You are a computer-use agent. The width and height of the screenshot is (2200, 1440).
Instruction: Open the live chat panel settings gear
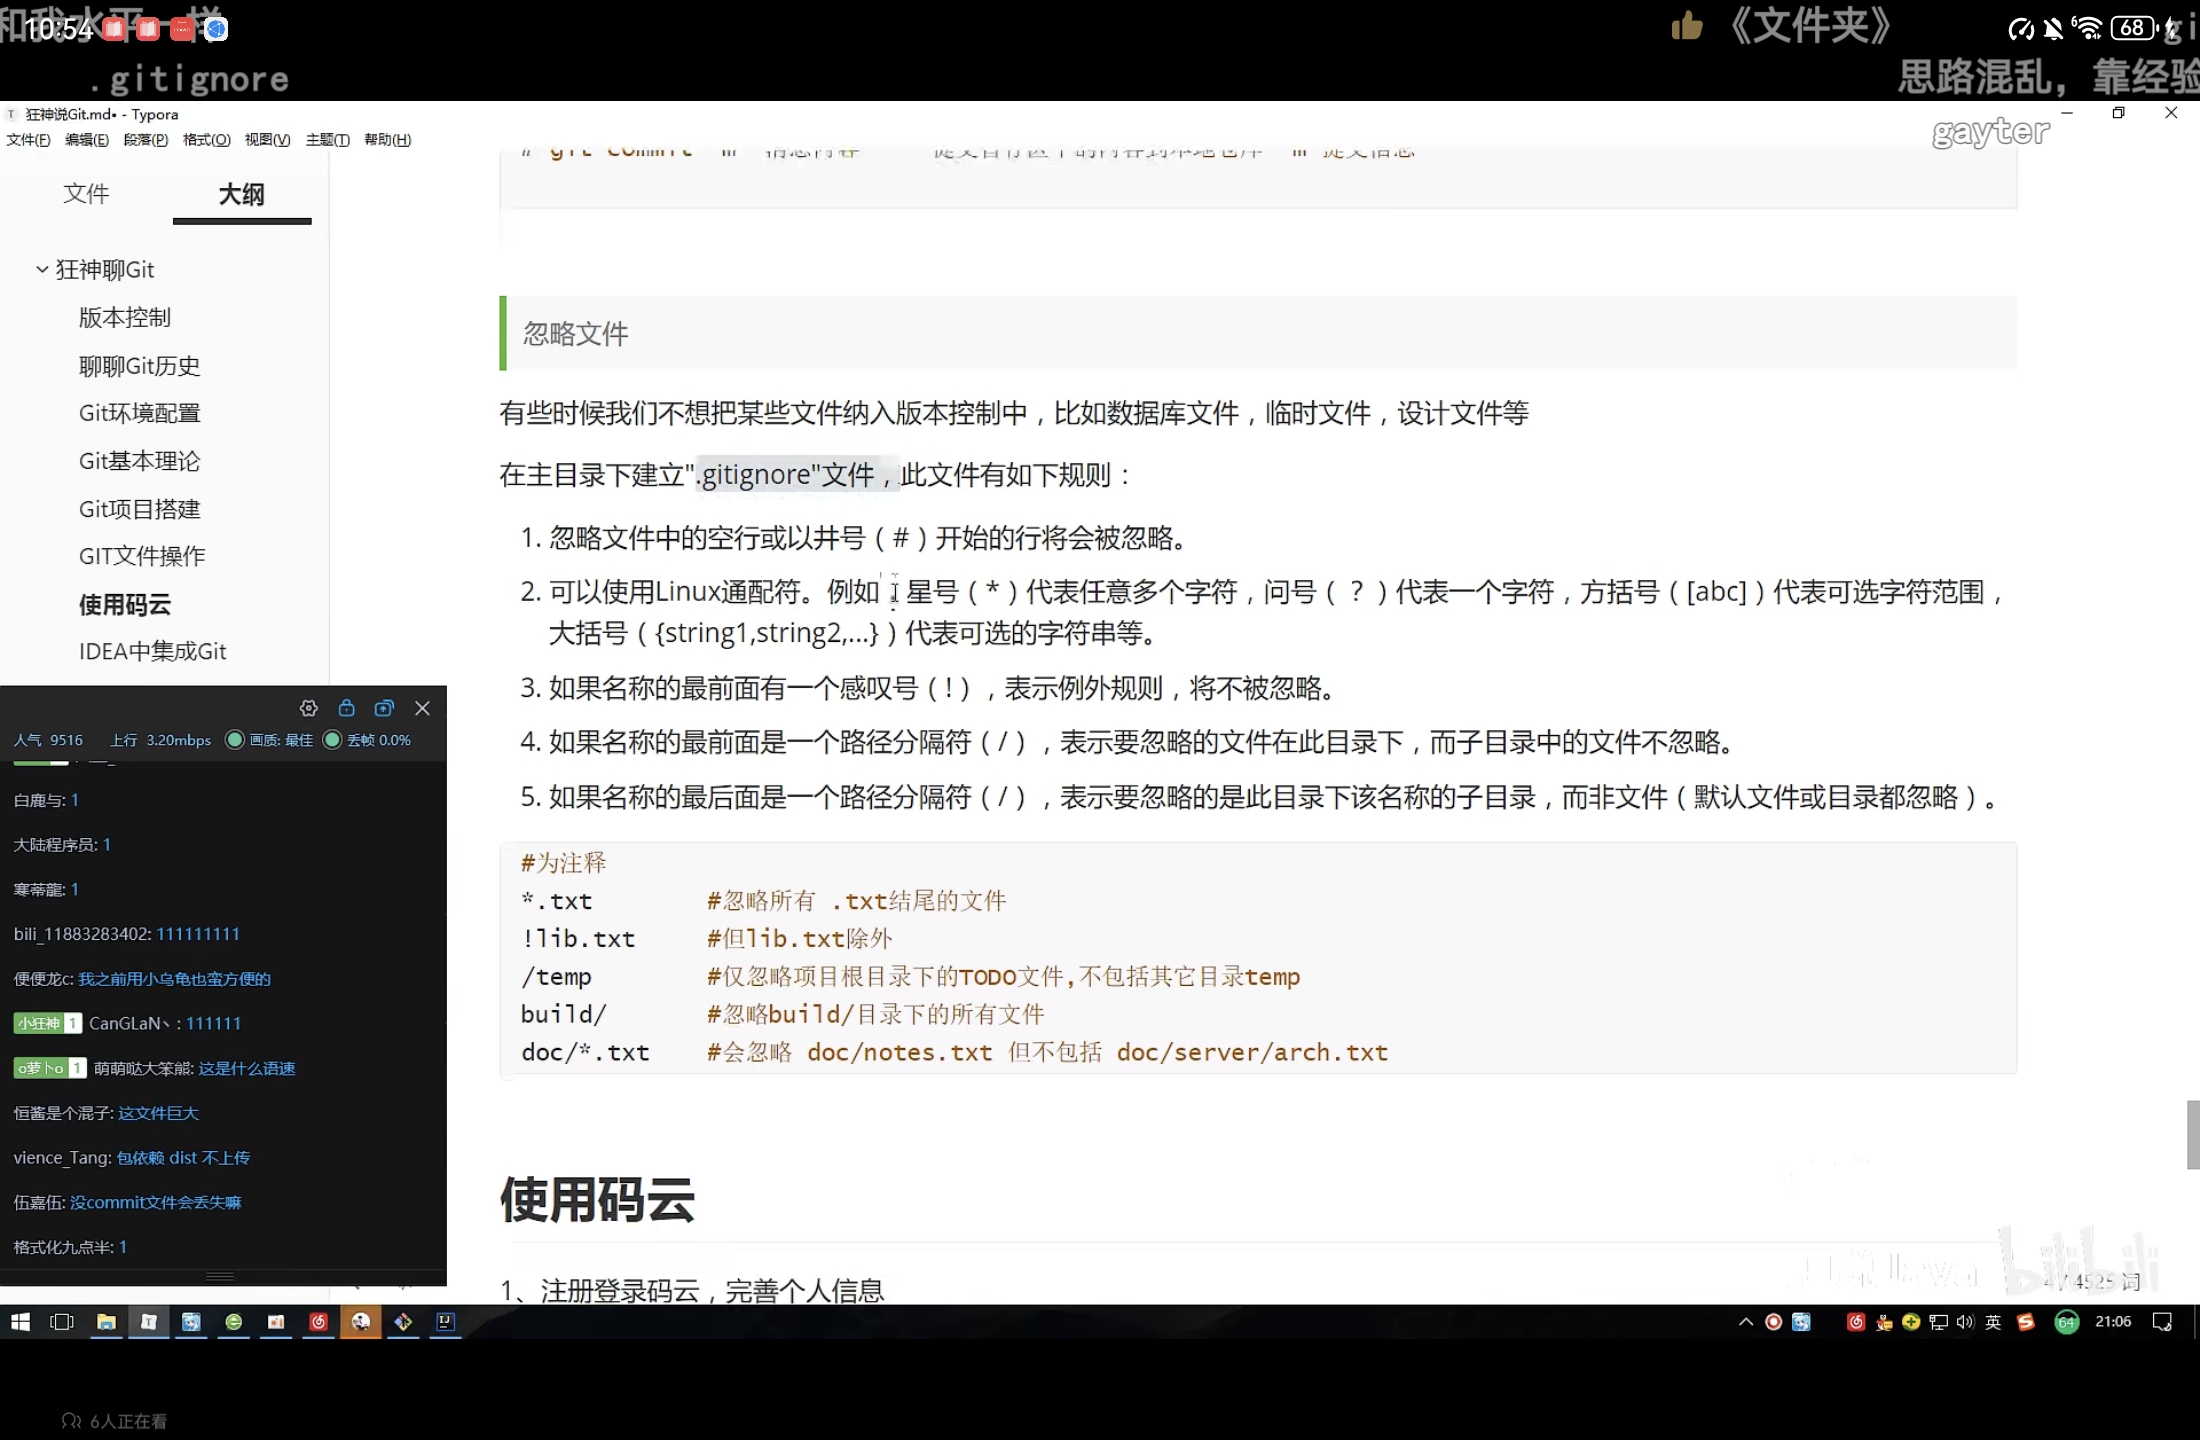point(308,708)
